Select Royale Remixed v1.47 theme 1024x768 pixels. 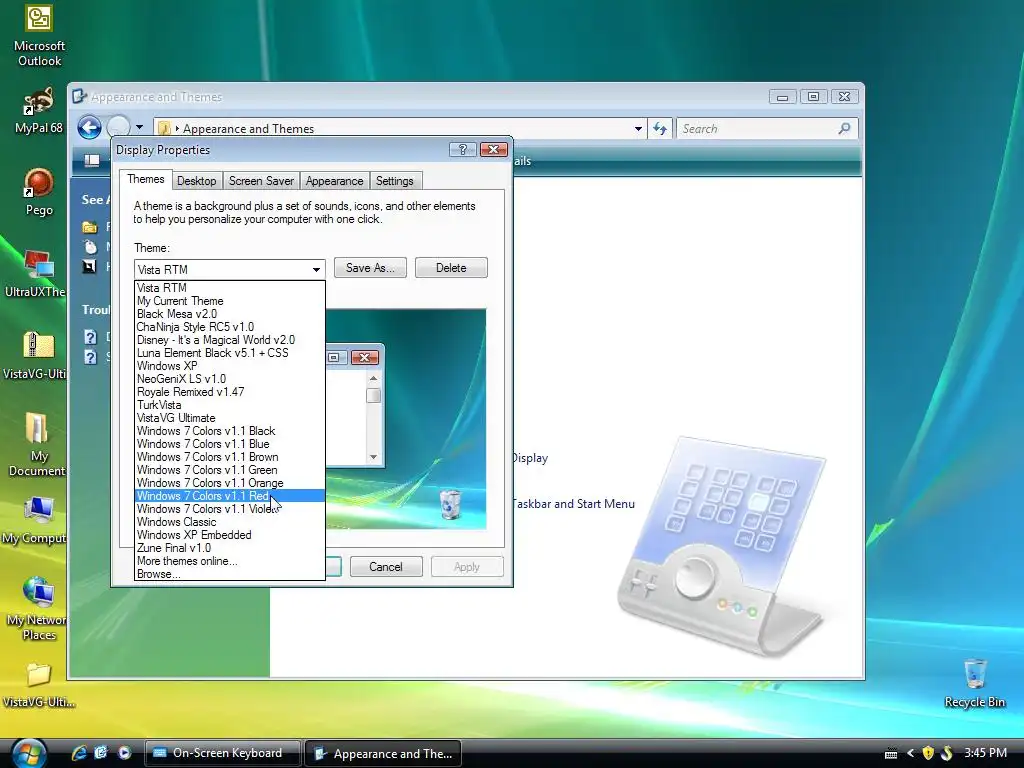tap(230, 392)
